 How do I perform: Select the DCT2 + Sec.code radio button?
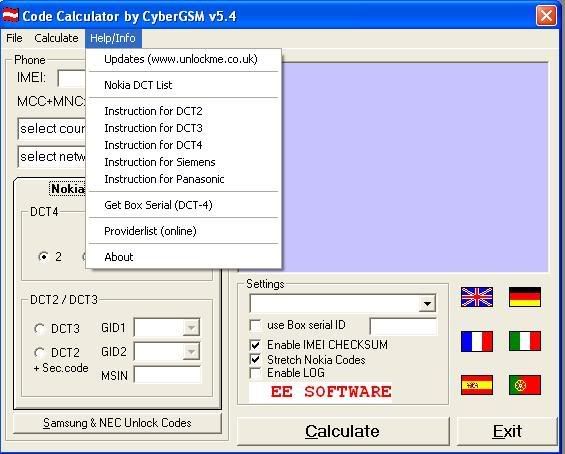tap(39, 352)
